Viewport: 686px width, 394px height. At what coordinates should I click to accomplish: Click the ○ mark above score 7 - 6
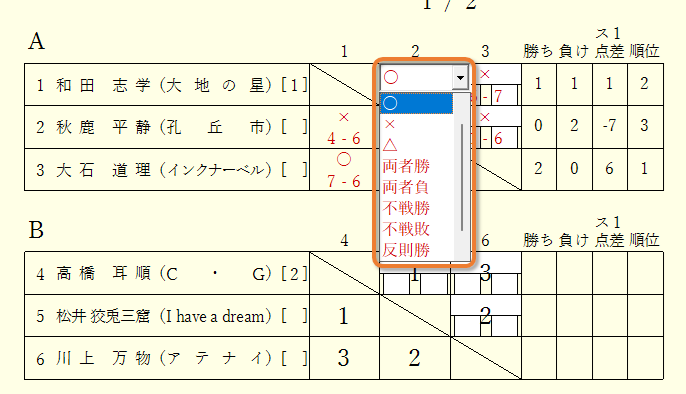344,159
